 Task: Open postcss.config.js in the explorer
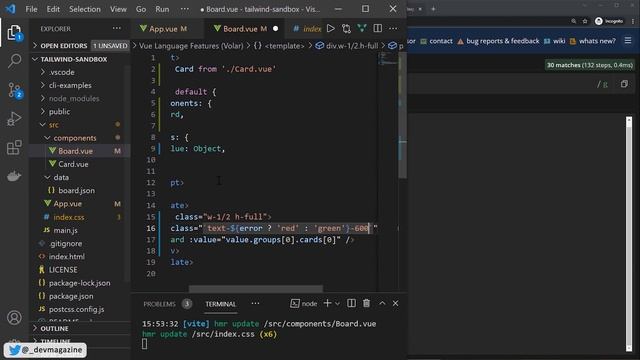[76, 309]
